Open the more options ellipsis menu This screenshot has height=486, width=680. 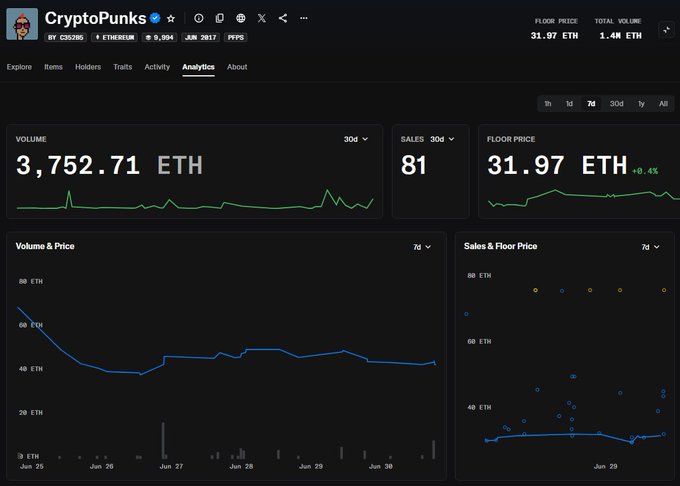pyautogui.click(x=304, y=18)
